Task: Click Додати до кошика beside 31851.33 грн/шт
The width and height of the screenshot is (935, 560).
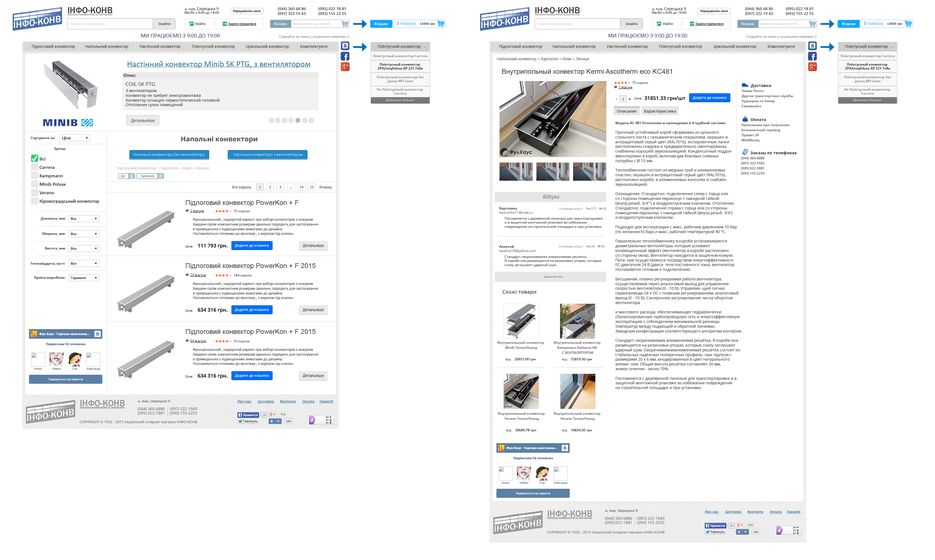Action: click(x=709, y=97)
